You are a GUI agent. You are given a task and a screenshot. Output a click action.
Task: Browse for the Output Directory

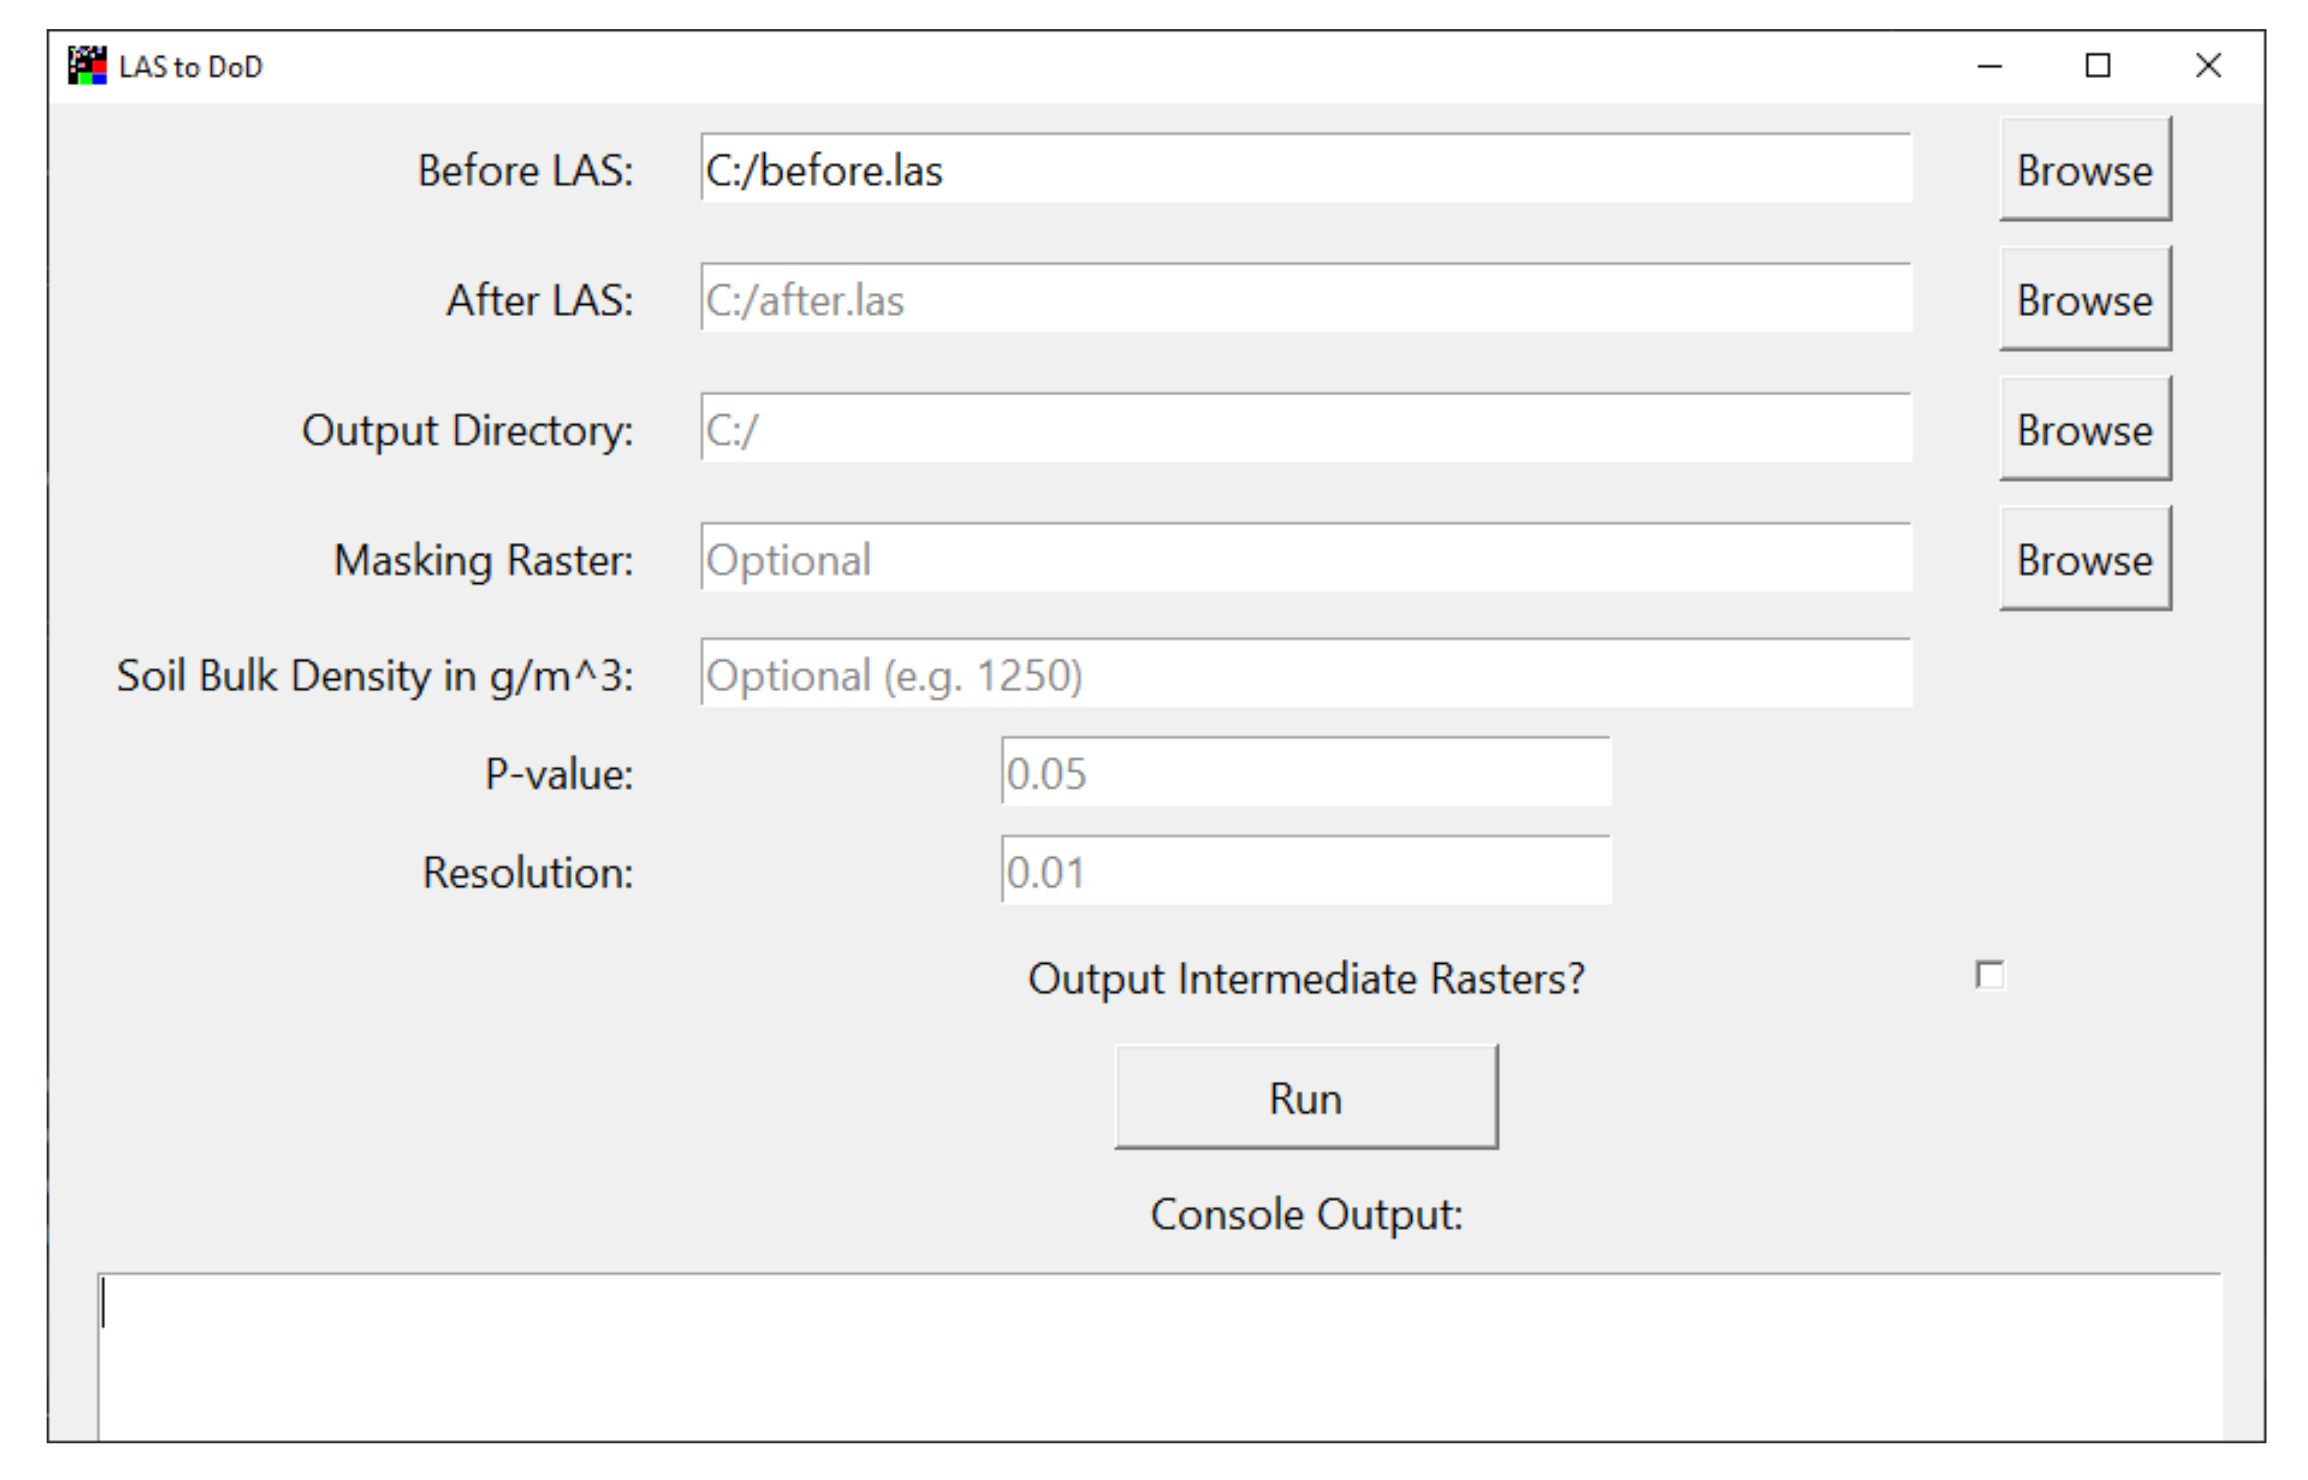click(x=2084, y=430)
